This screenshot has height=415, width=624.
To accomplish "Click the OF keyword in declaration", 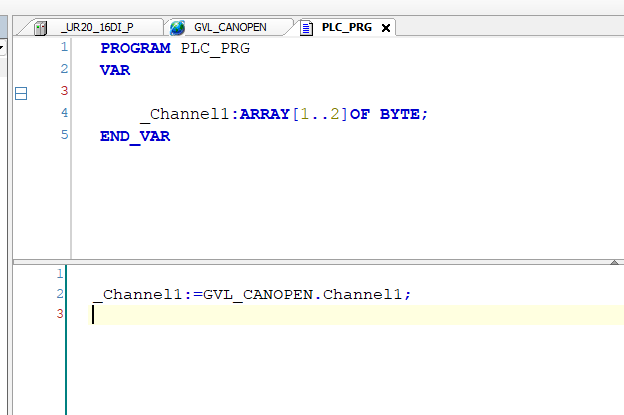I will click(x=360, y=115).
